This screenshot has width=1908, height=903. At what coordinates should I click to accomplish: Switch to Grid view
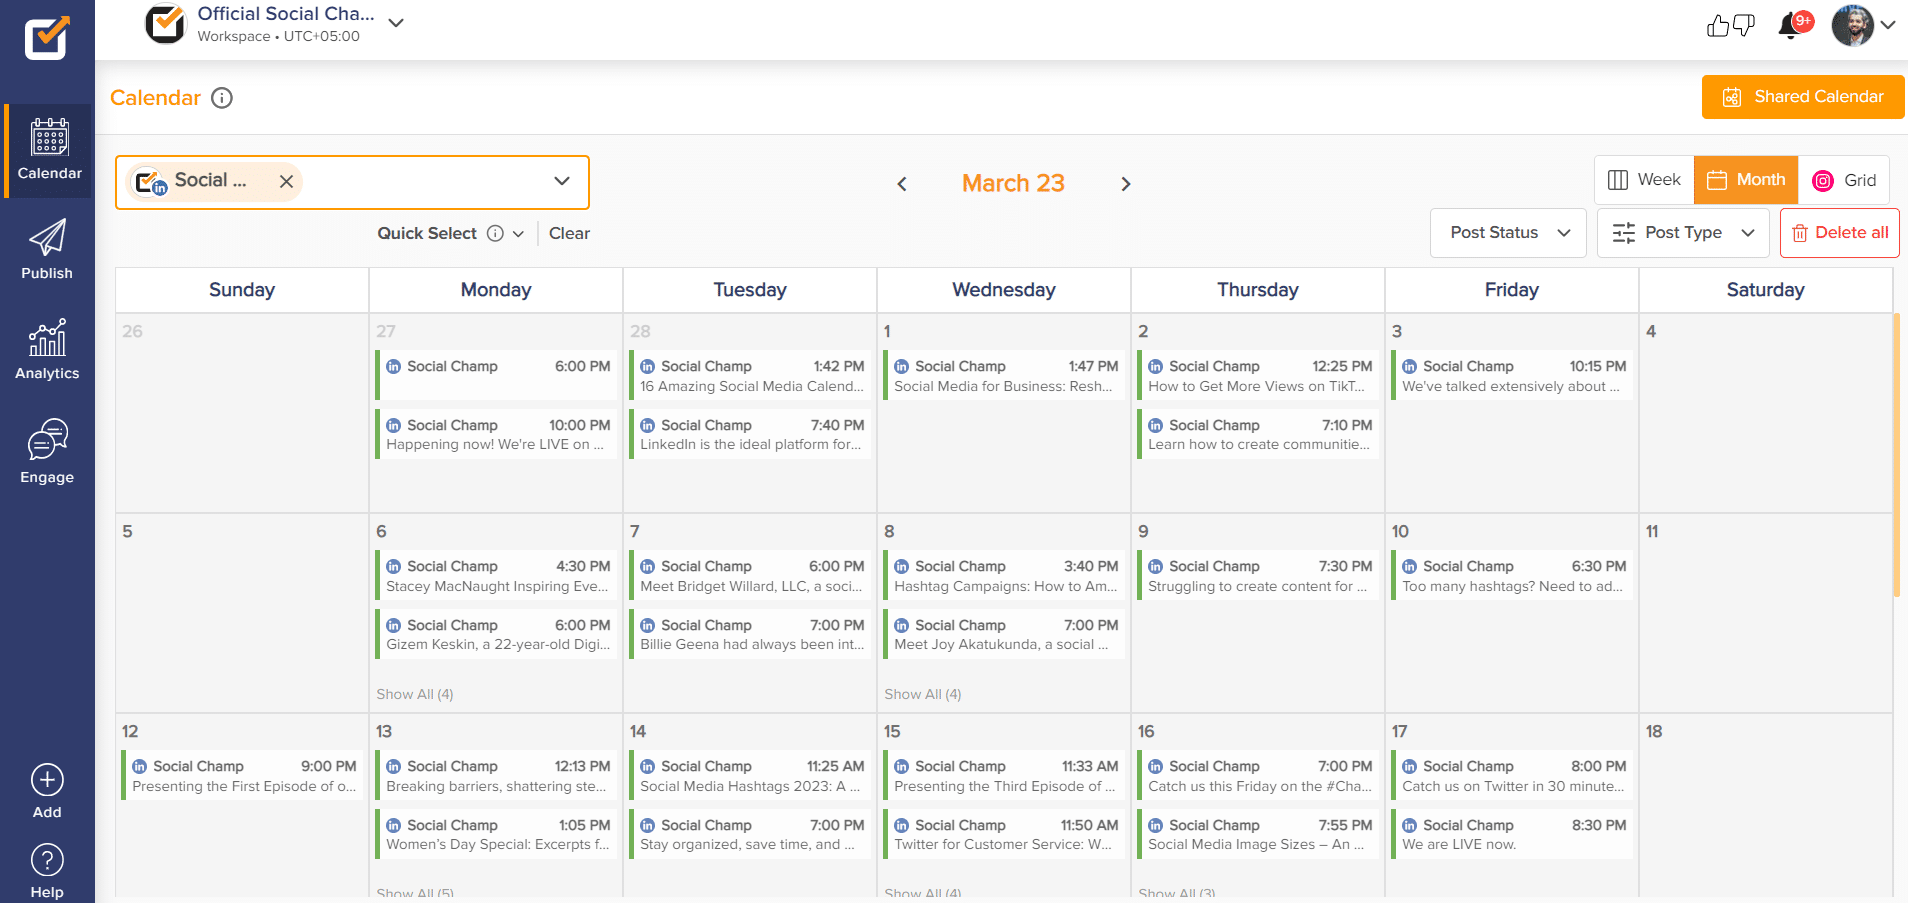[x=1844, y=180]
